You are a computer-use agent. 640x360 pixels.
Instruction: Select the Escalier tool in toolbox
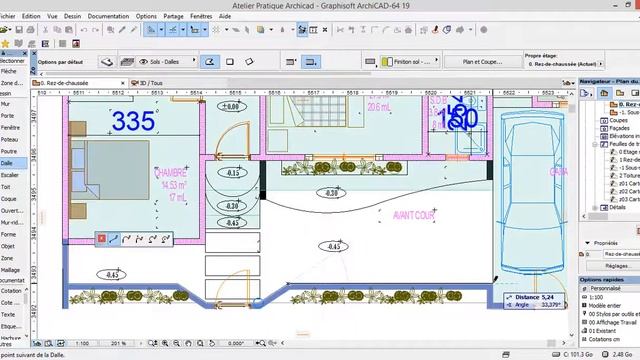(10, 175)
